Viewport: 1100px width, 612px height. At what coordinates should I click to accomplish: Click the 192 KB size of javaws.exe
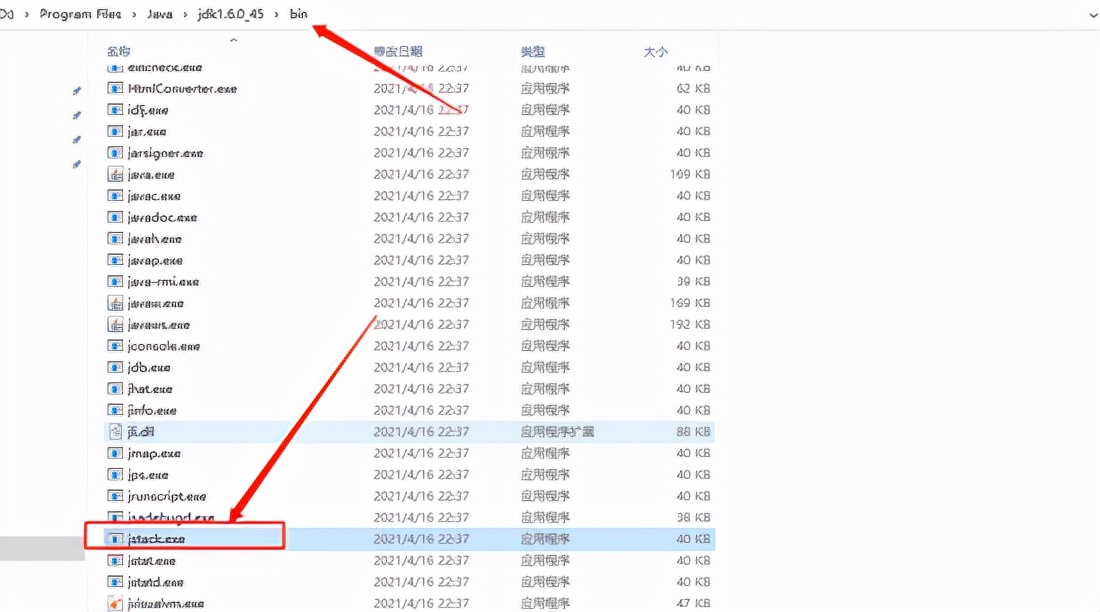[690, 324]
